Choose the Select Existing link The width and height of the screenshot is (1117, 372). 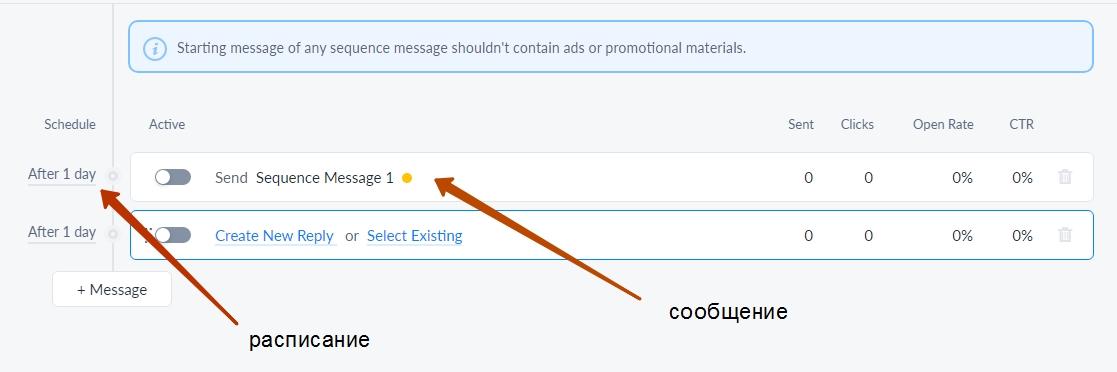pos(415,236)
